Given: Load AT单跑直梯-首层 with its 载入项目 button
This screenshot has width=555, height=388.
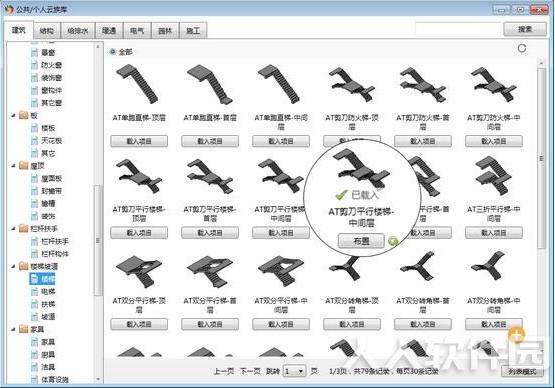Looking at the screenshot, I should [x=210, y=141].
